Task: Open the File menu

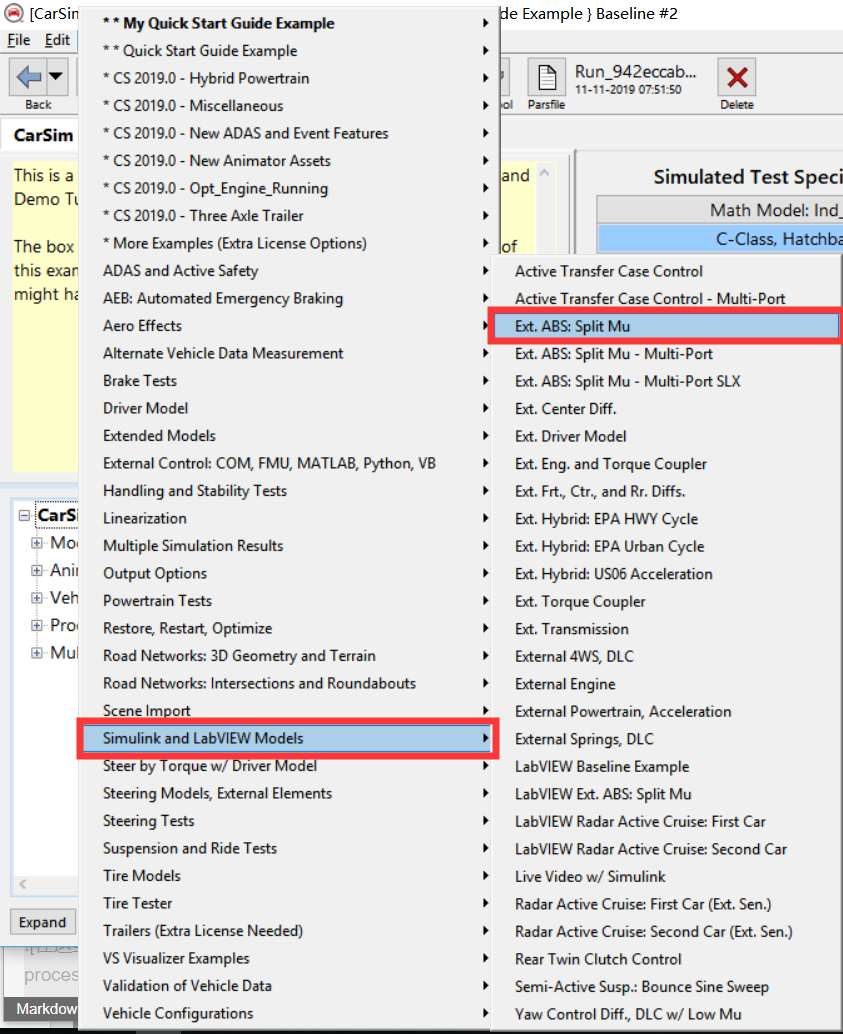Action: point(18,40)
